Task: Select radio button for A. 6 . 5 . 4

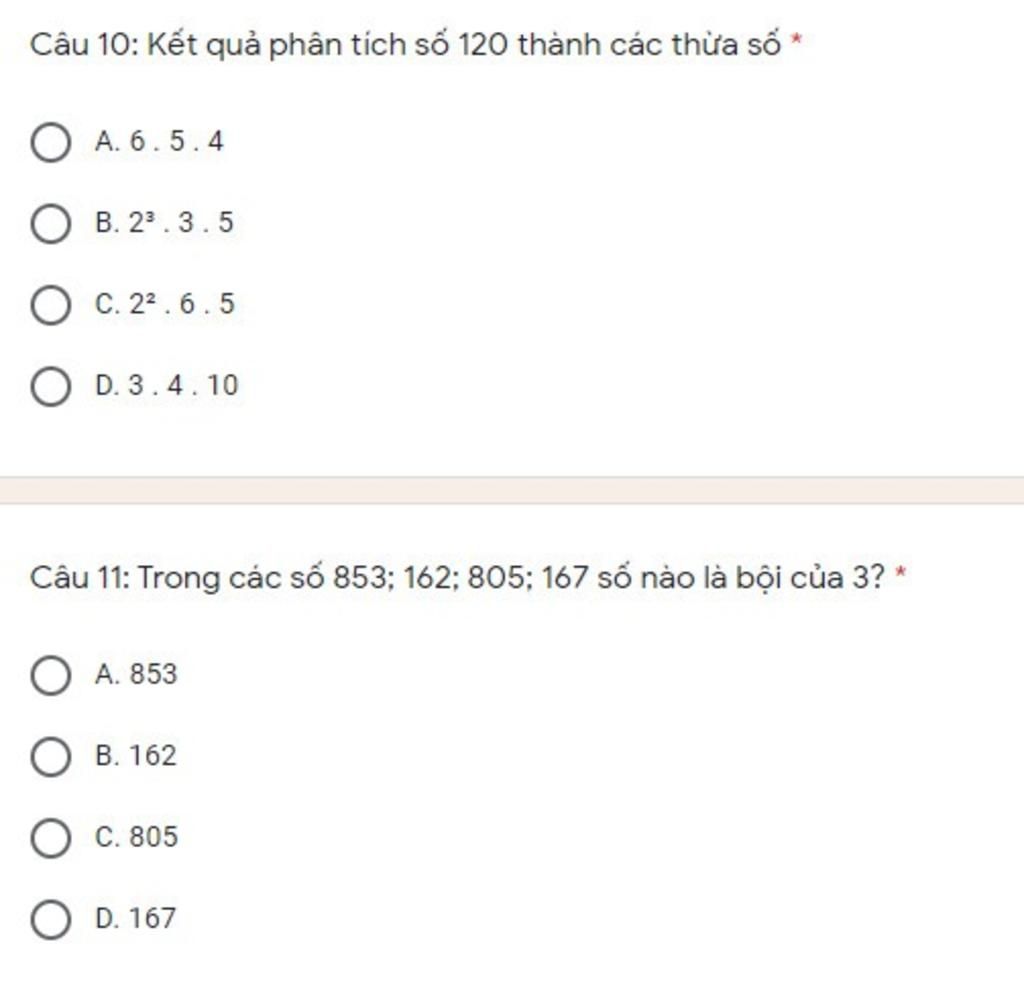Action: pos(50,142)
